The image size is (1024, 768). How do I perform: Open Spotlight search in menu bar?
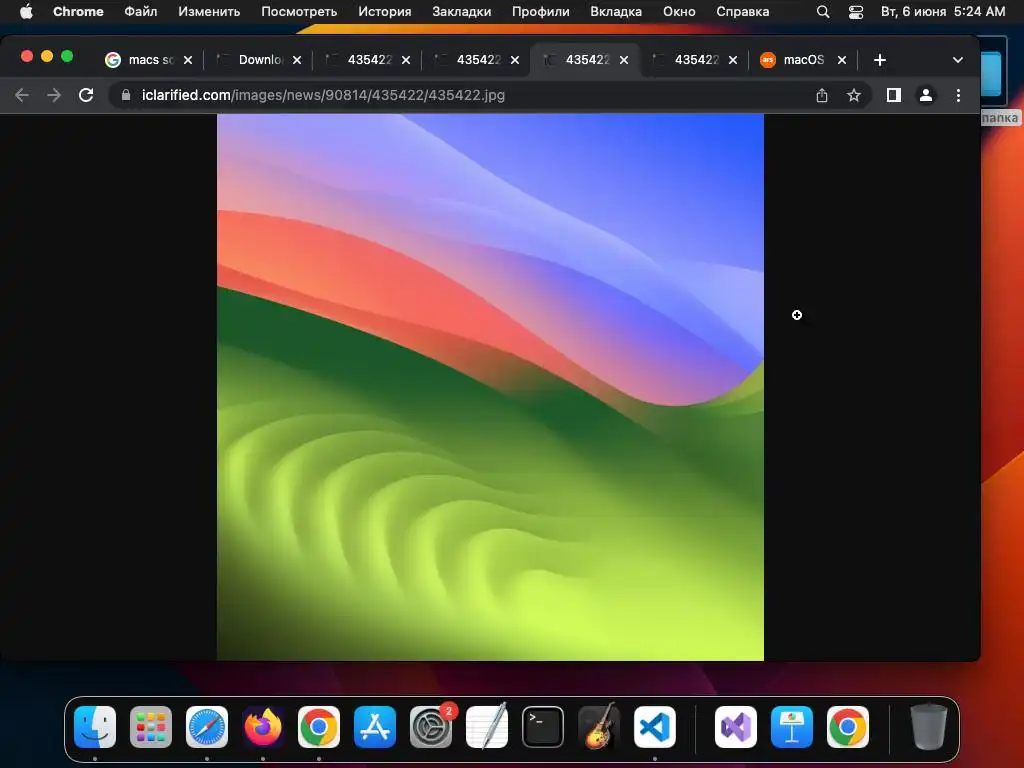coord(823,12)
